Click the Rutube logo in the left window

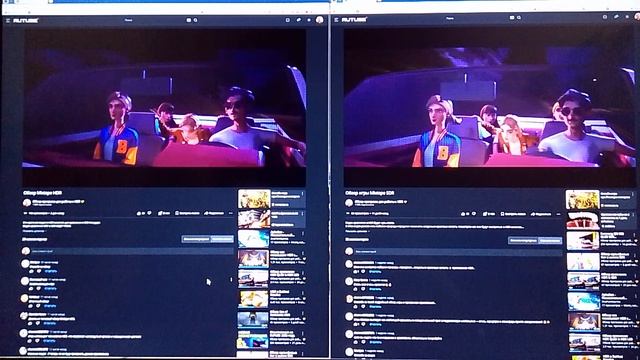(26, 20)
